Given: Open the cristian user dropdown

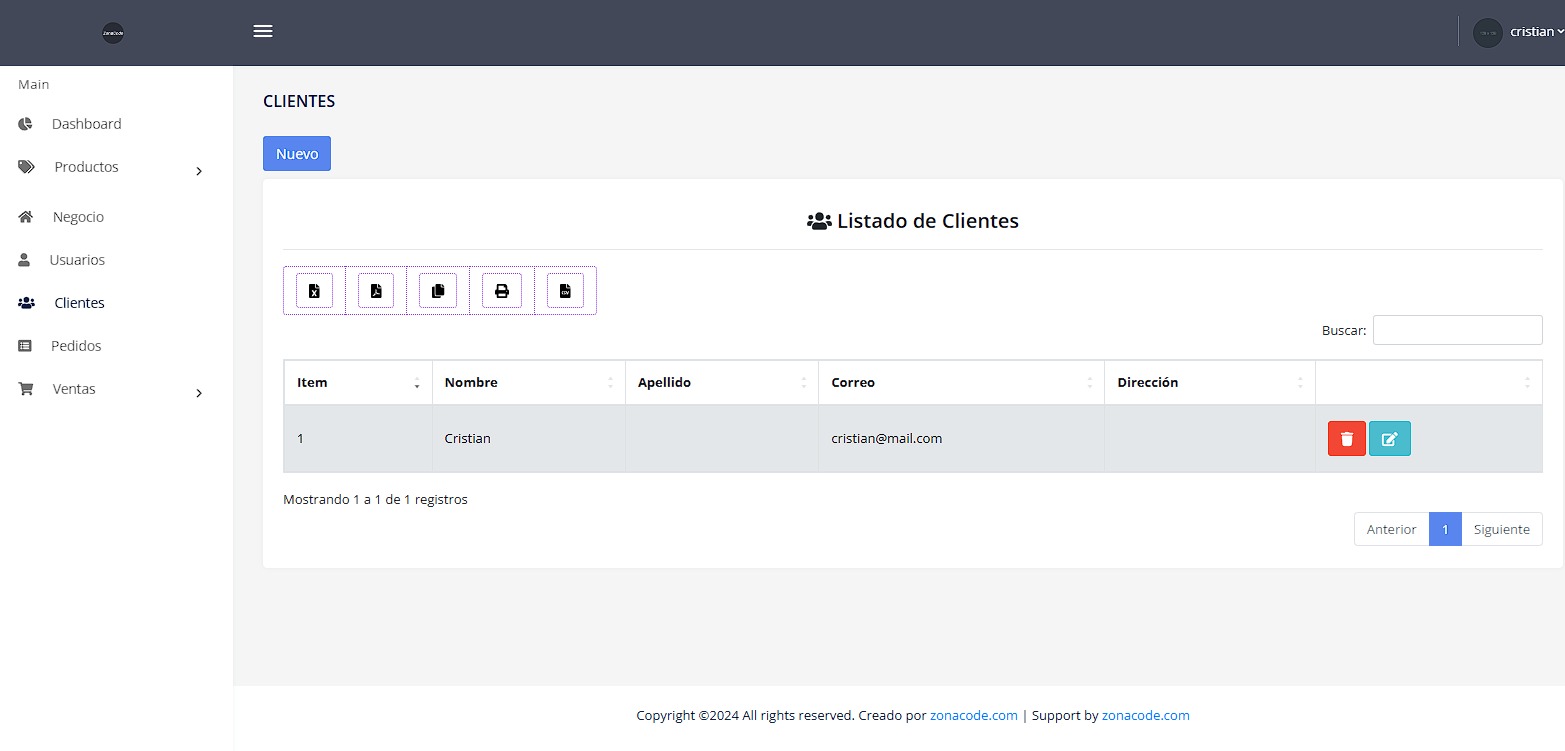Looking at the screenshot, I should tap(1536, 32).
